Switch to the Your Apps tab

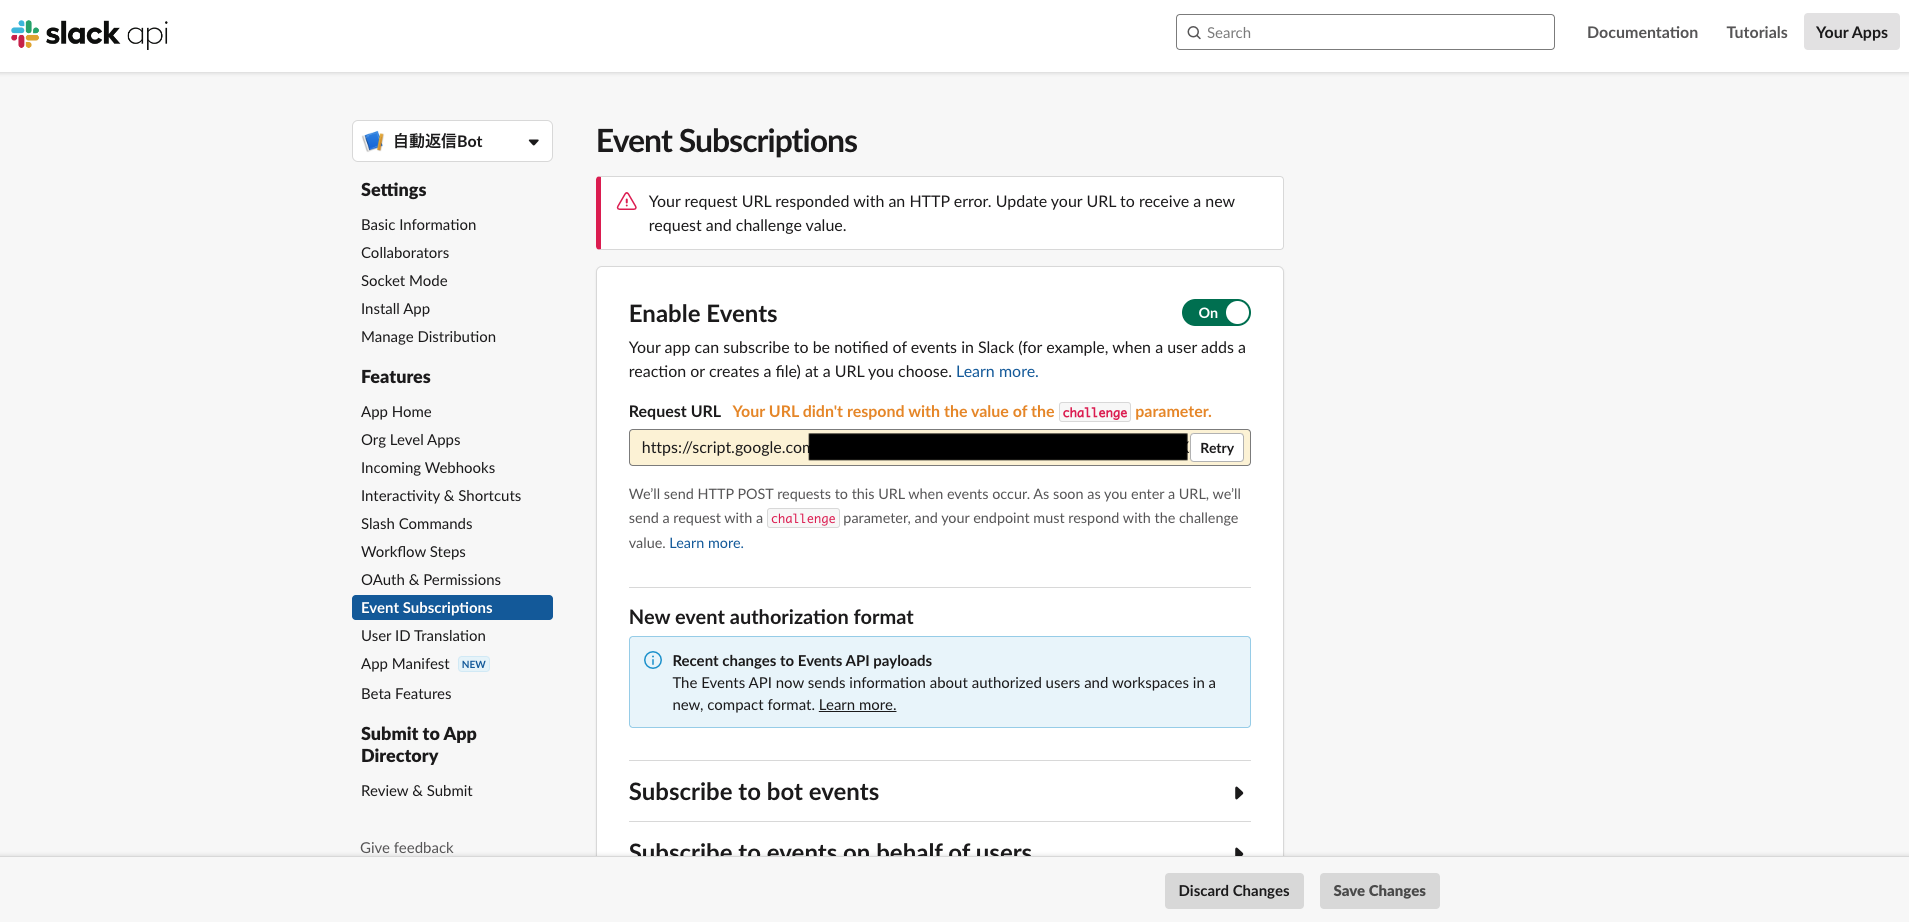(x=1850, y=31)
